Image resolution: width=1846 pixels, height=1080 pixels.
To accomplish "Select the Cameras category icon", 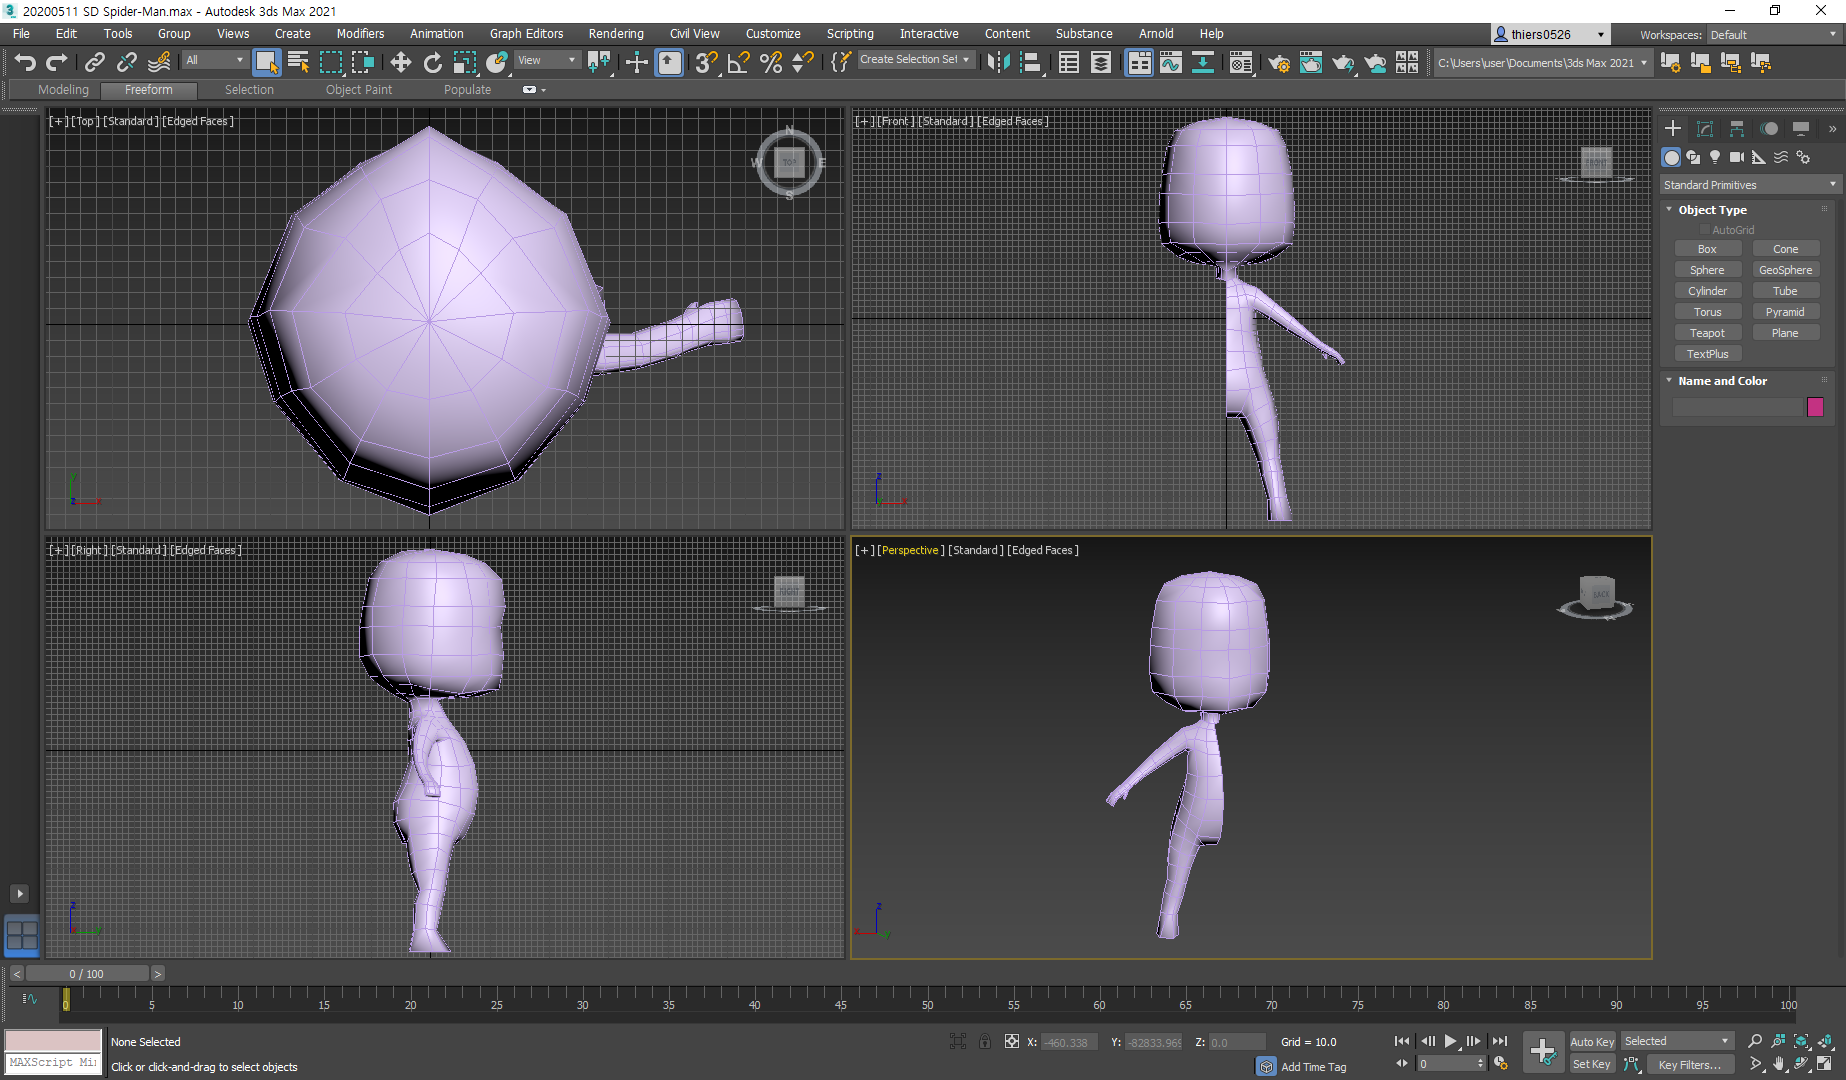I will pos(1737,157).
